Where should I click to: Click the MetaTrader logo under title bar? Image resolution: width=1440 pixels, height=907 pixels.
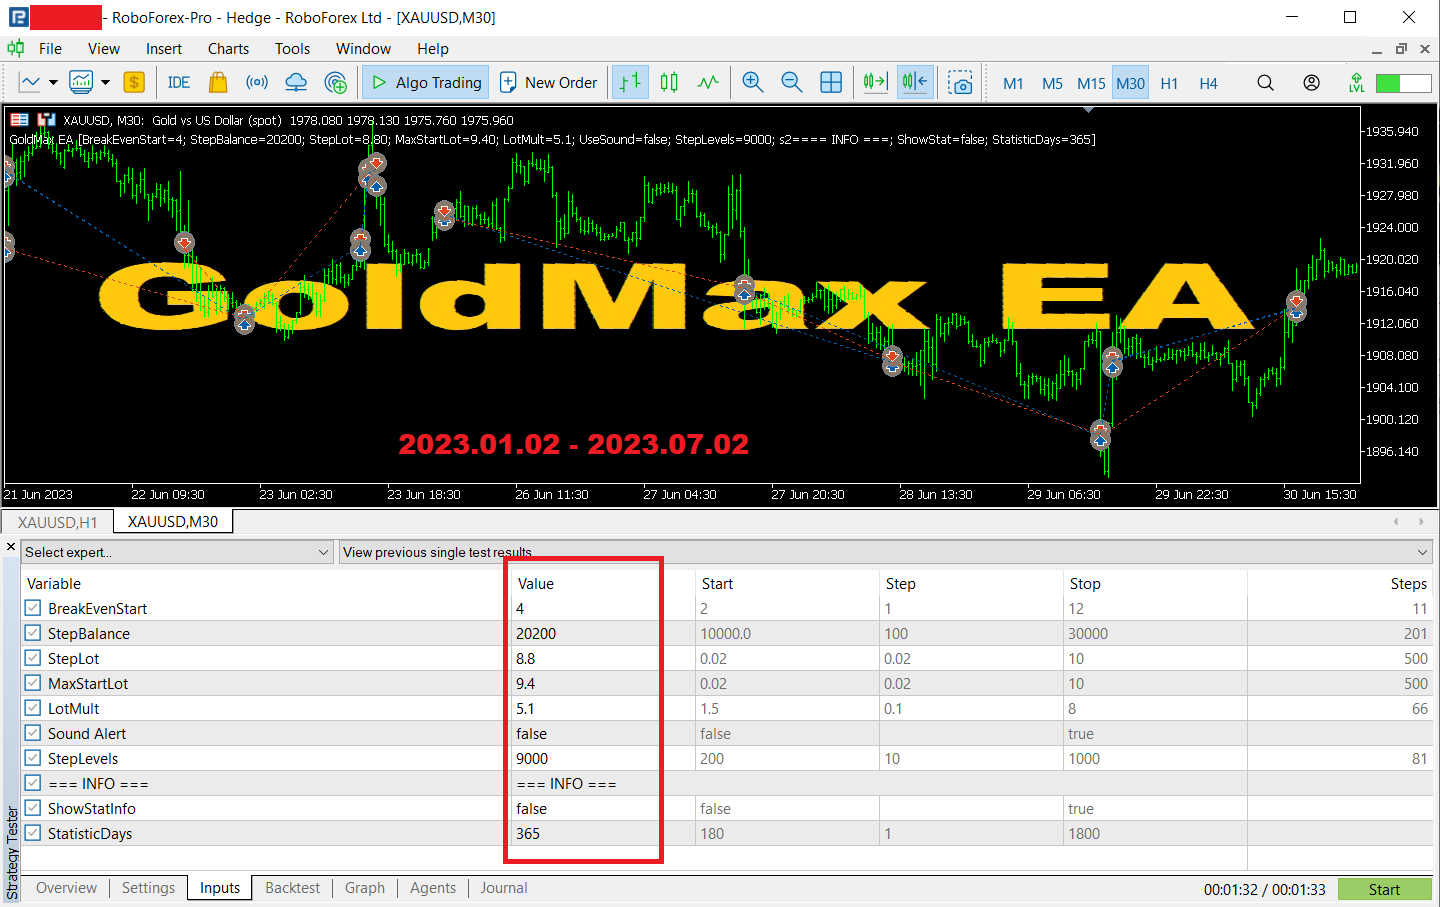(15, 48)
